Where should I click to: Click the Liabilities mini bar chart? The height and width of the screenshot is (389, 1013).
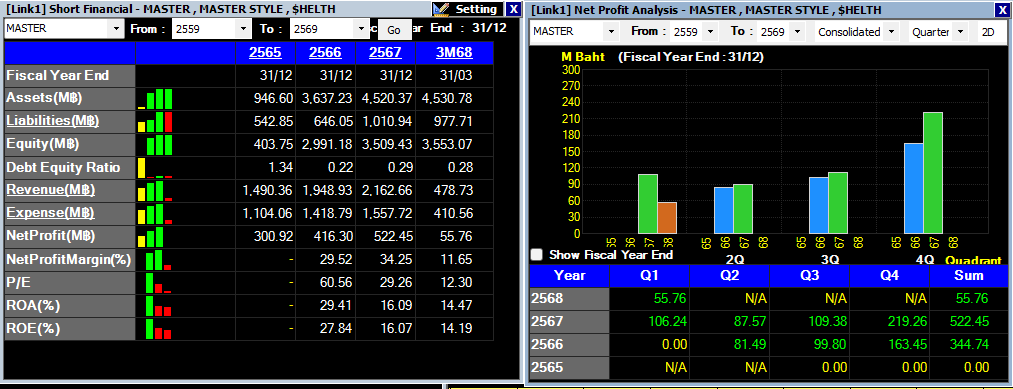(x=155, y=121)
